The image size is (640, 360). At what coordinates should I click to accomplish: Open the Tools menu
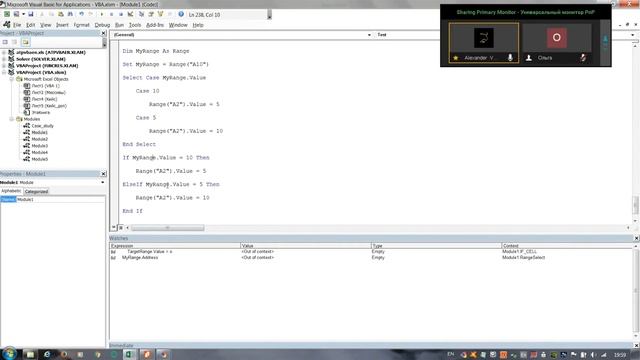pyautogui.click(x=135, y=25)
